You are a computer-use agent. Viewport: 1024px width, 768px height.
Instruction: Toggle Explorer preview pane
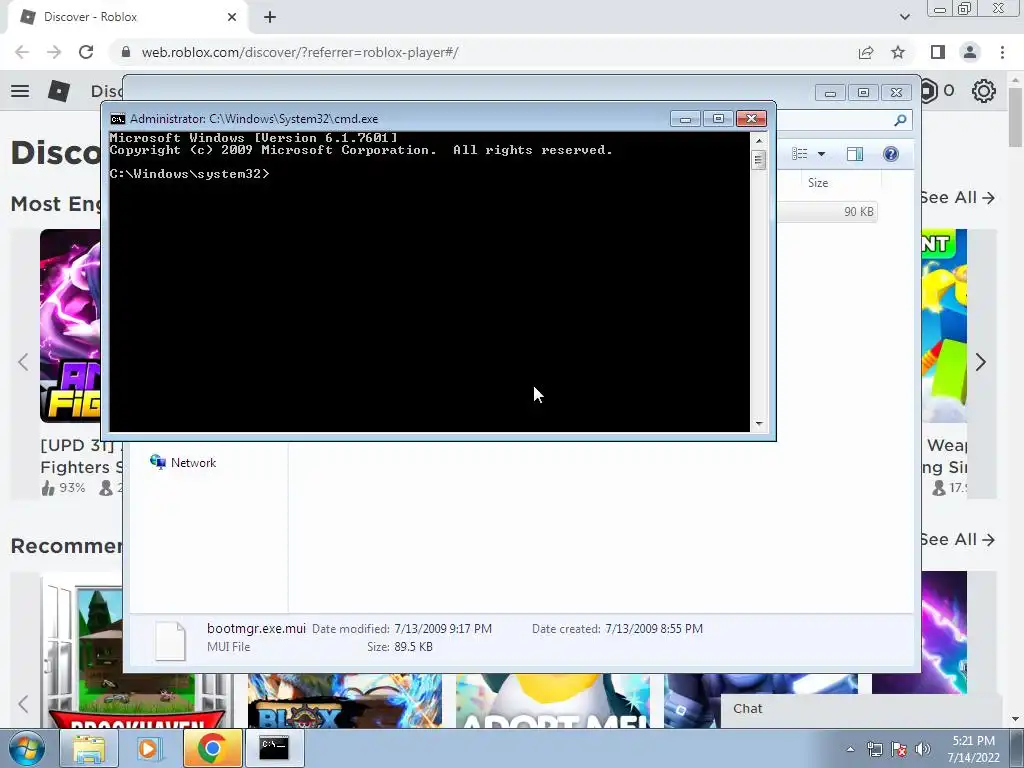pos(855,154)
